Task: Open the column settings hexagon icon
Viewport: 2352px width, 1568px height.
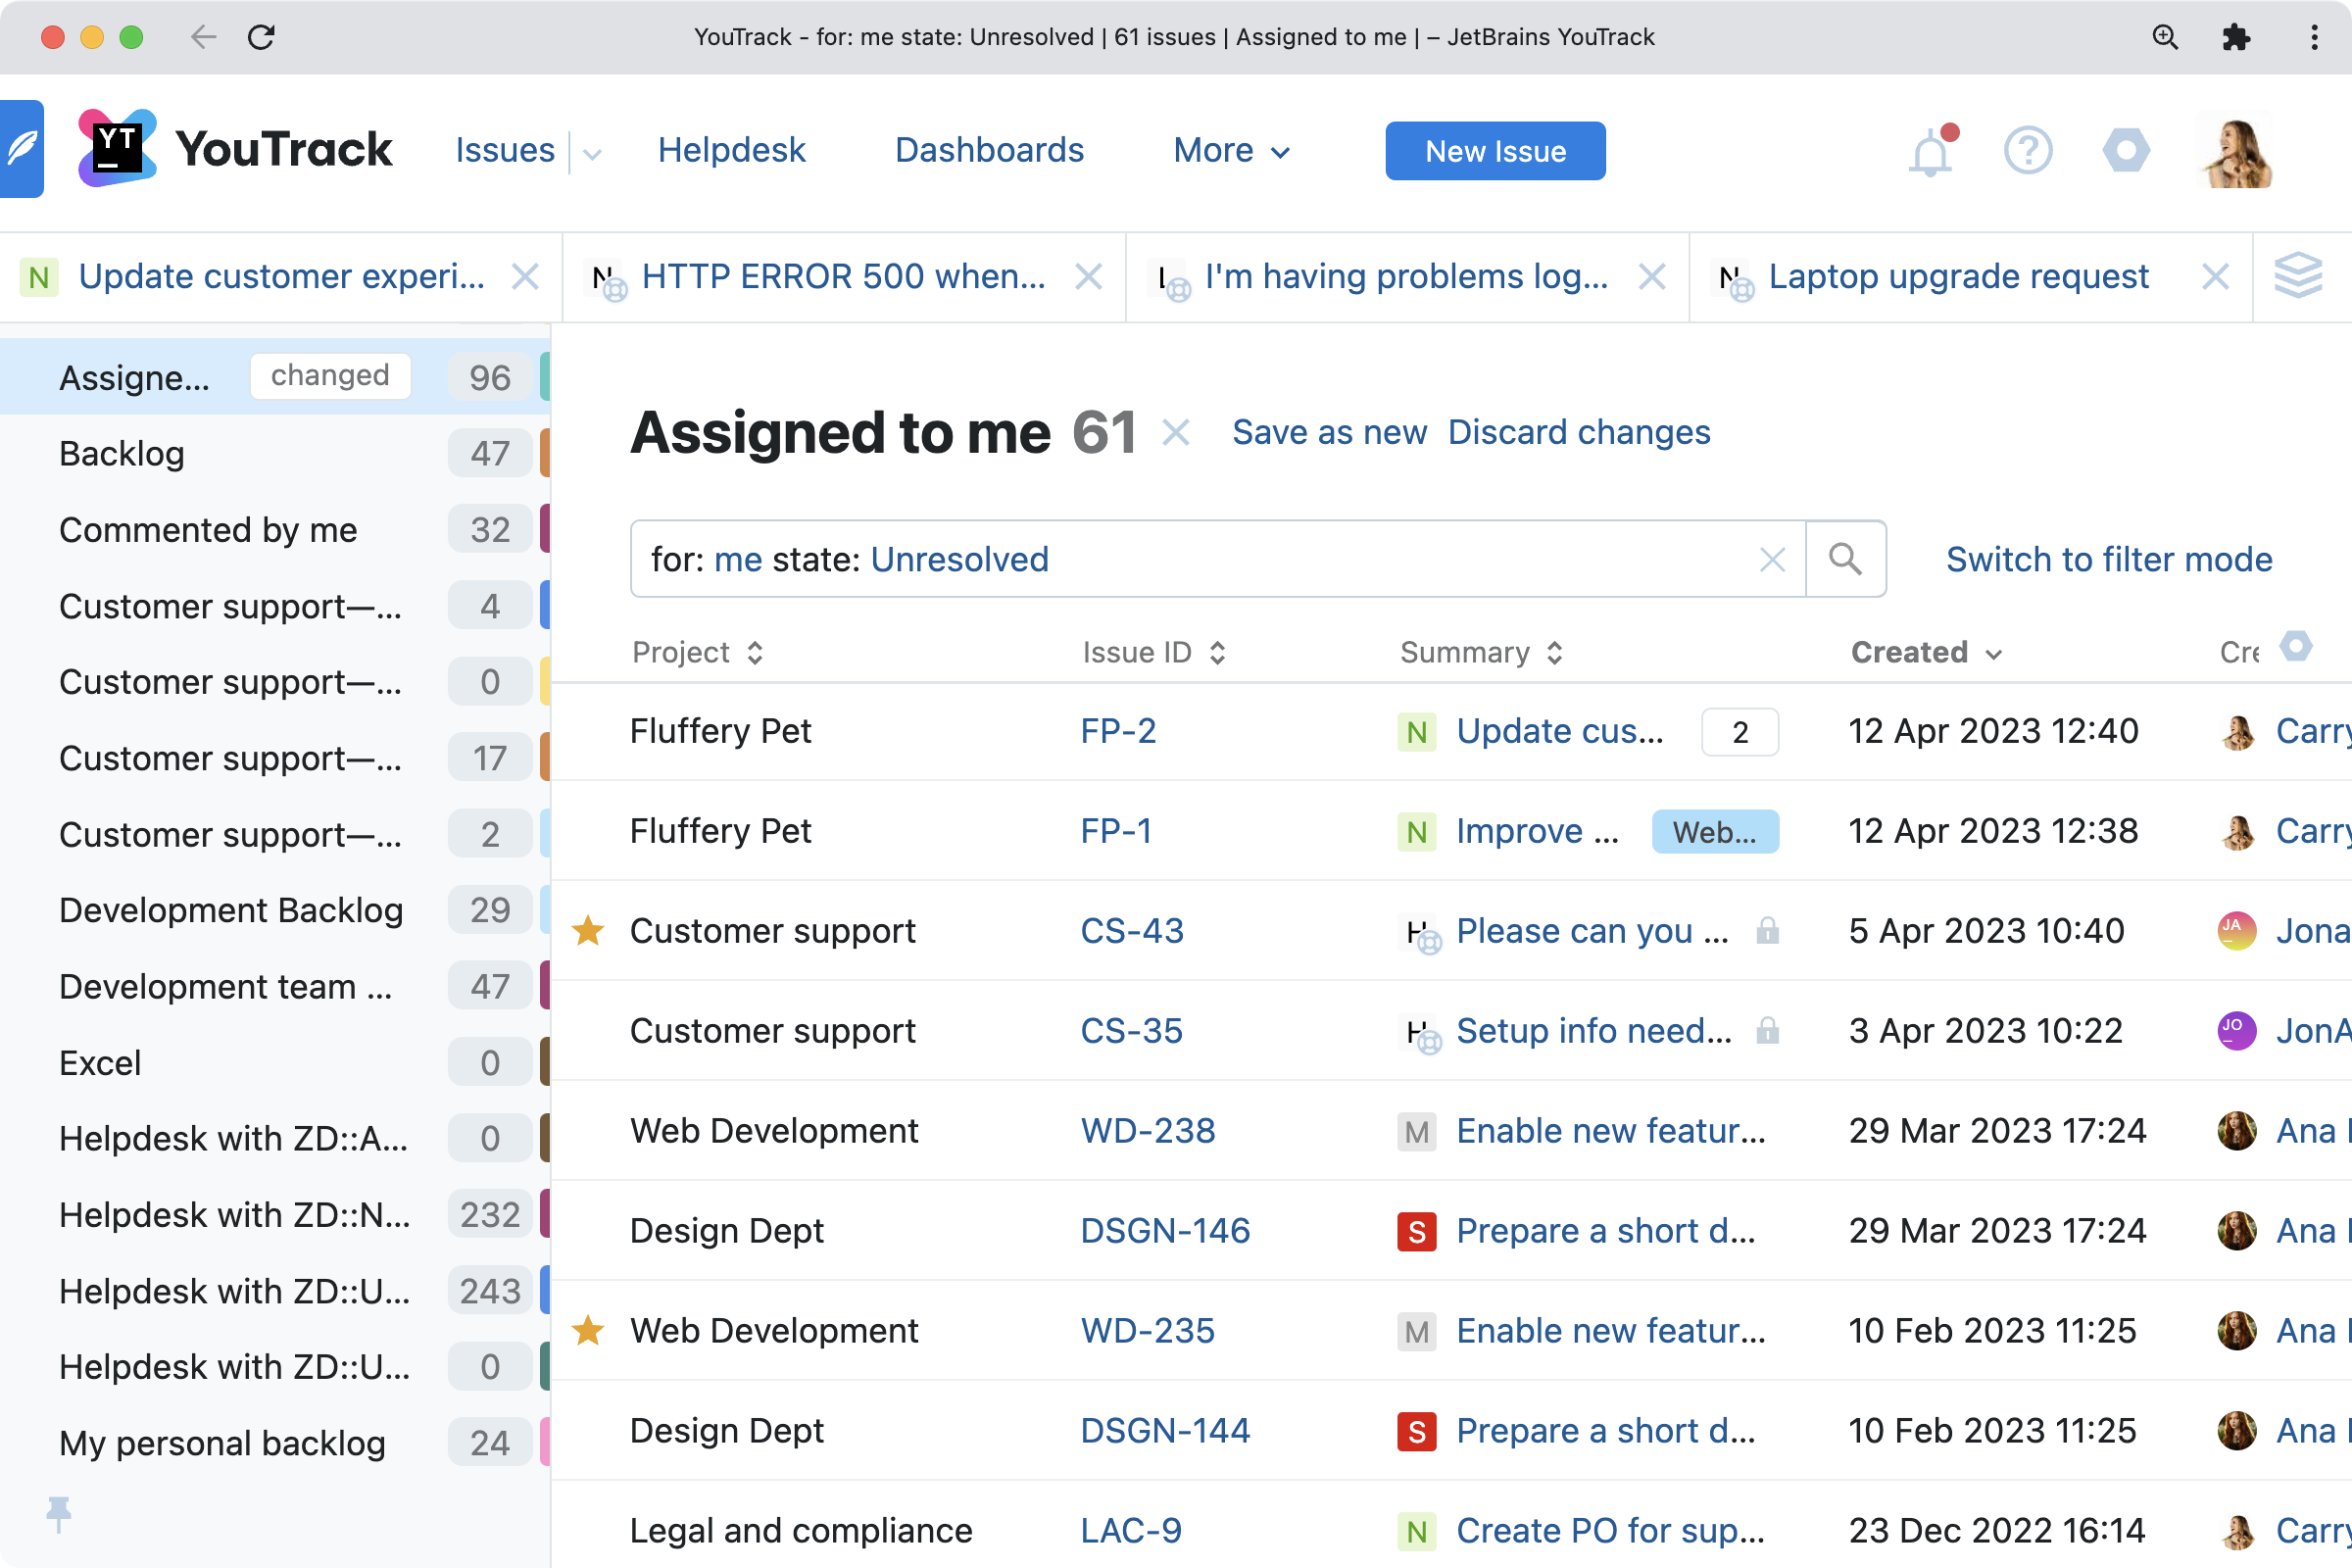Action: pyautogui.click(x=2296, y=646)
